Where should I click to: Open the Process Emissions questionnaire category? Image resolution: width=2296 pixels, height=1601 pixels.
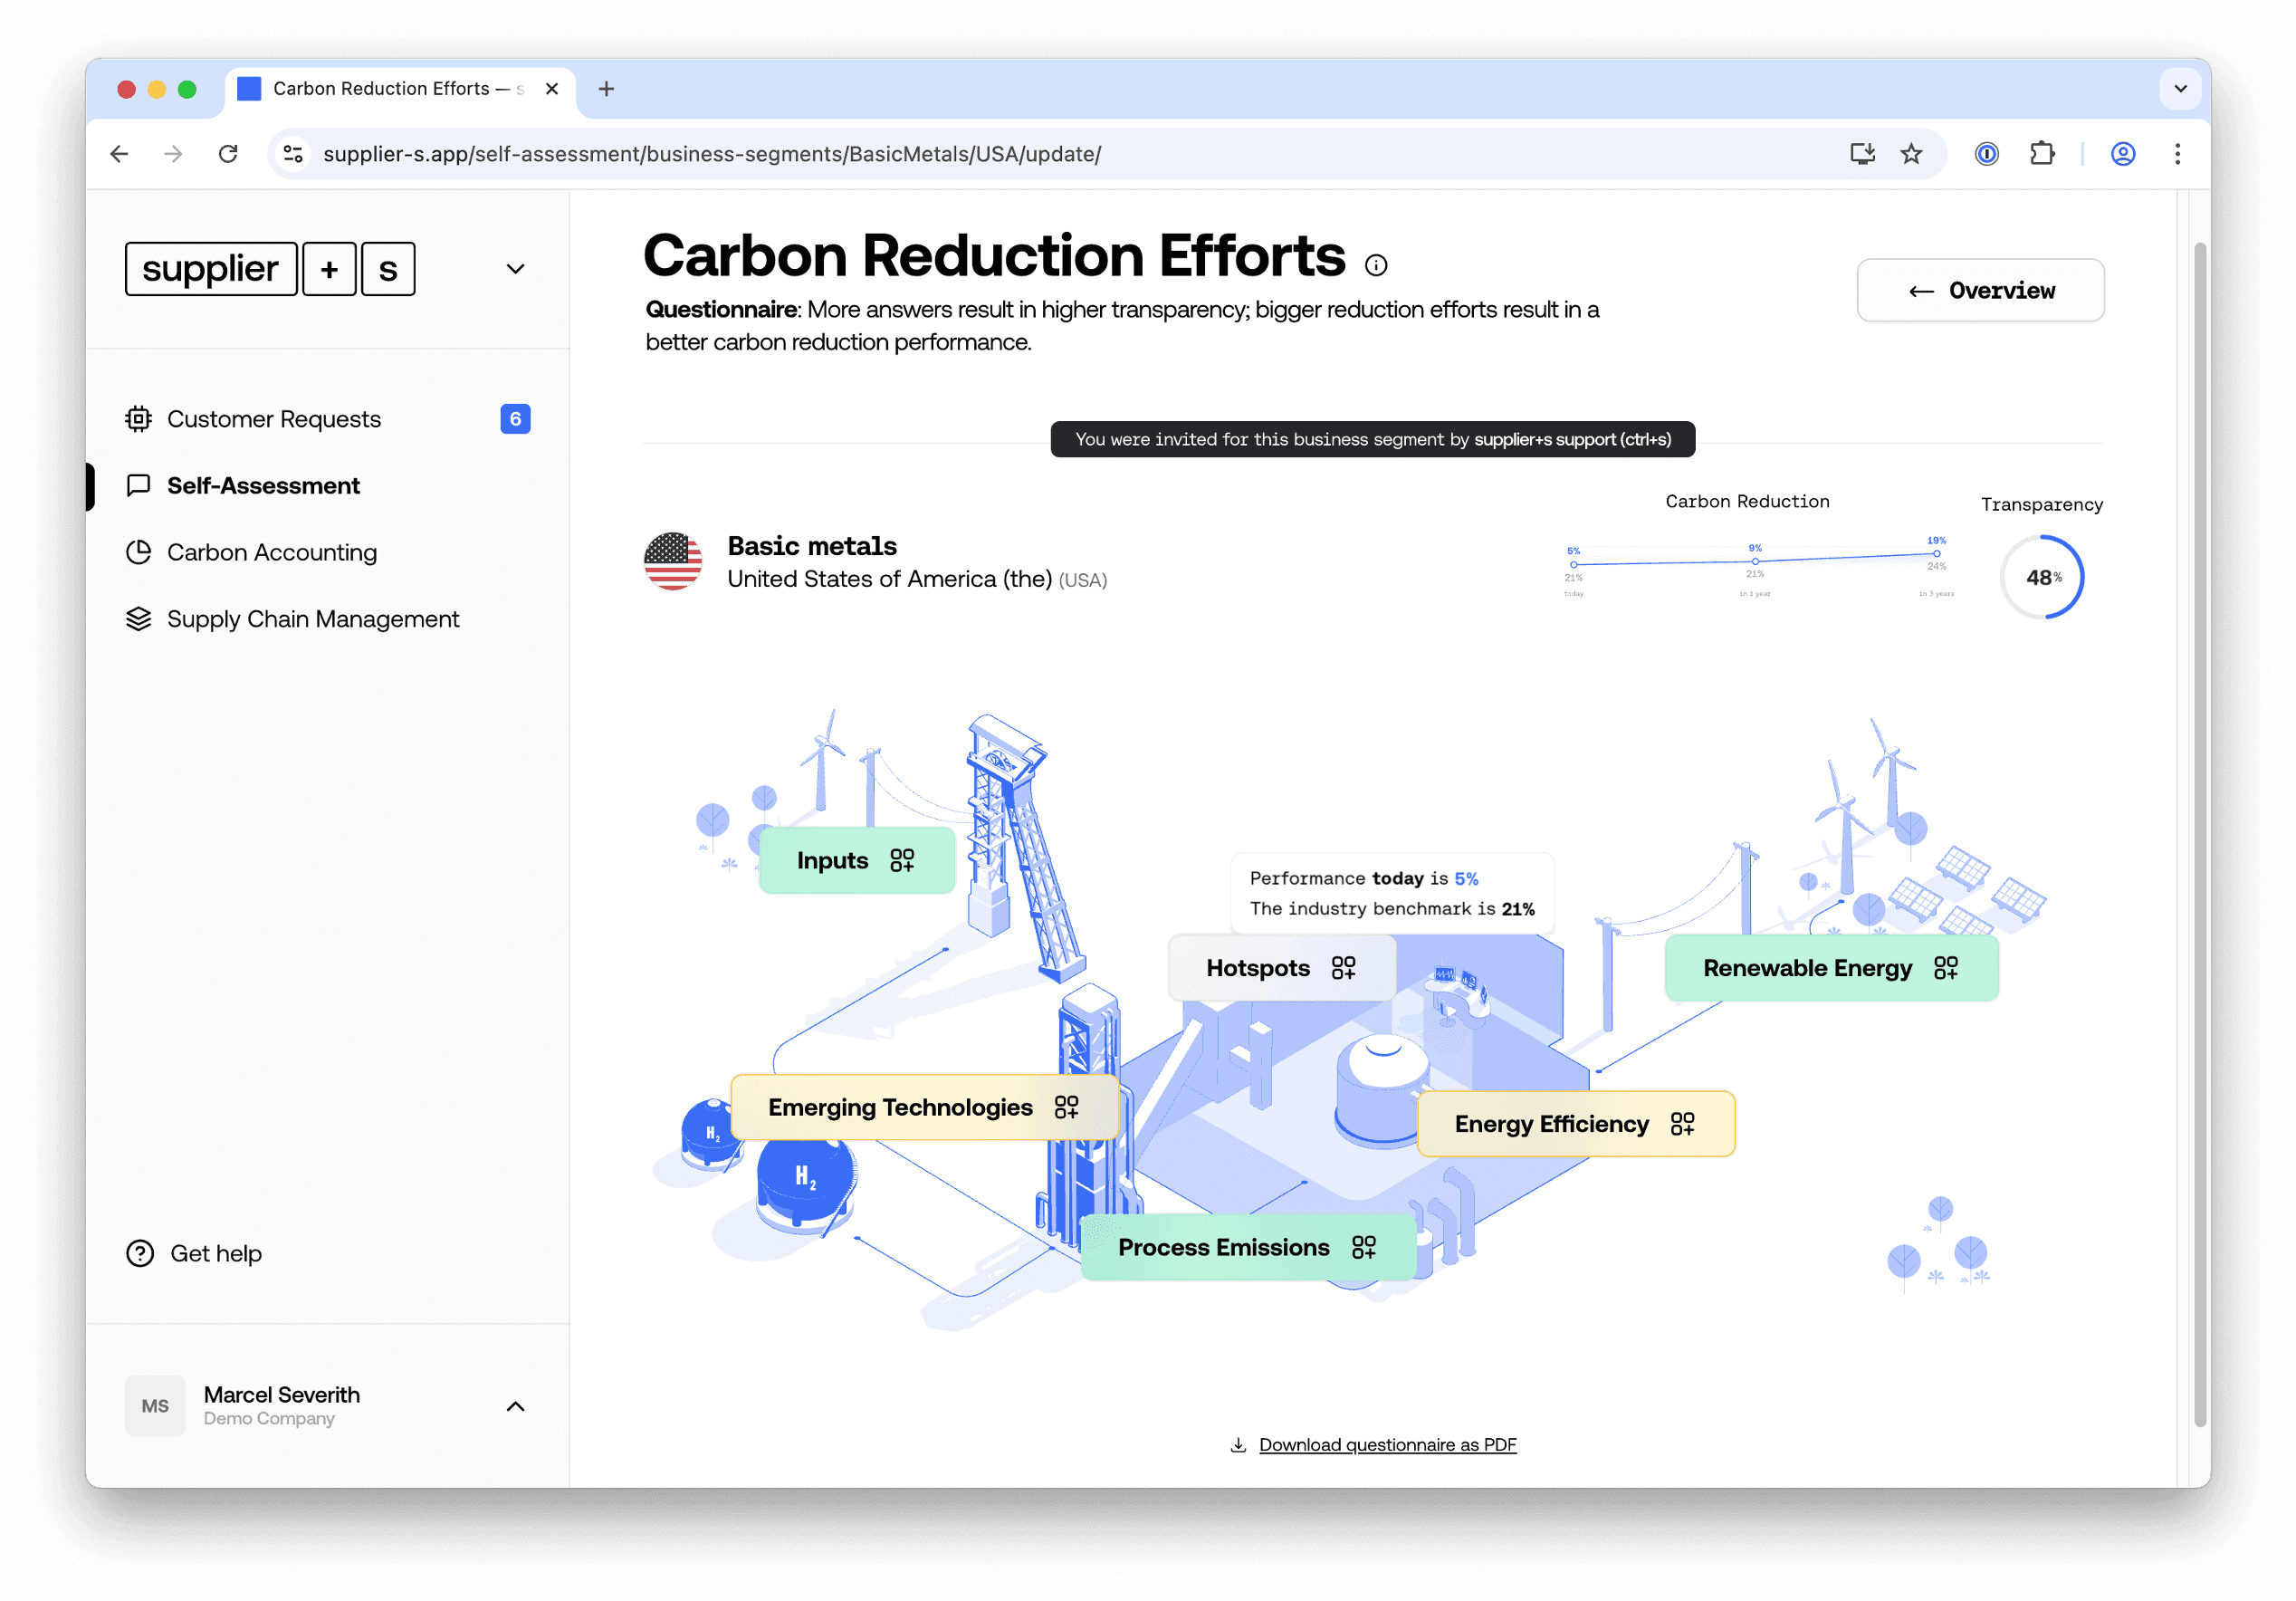point(1246,1247)
